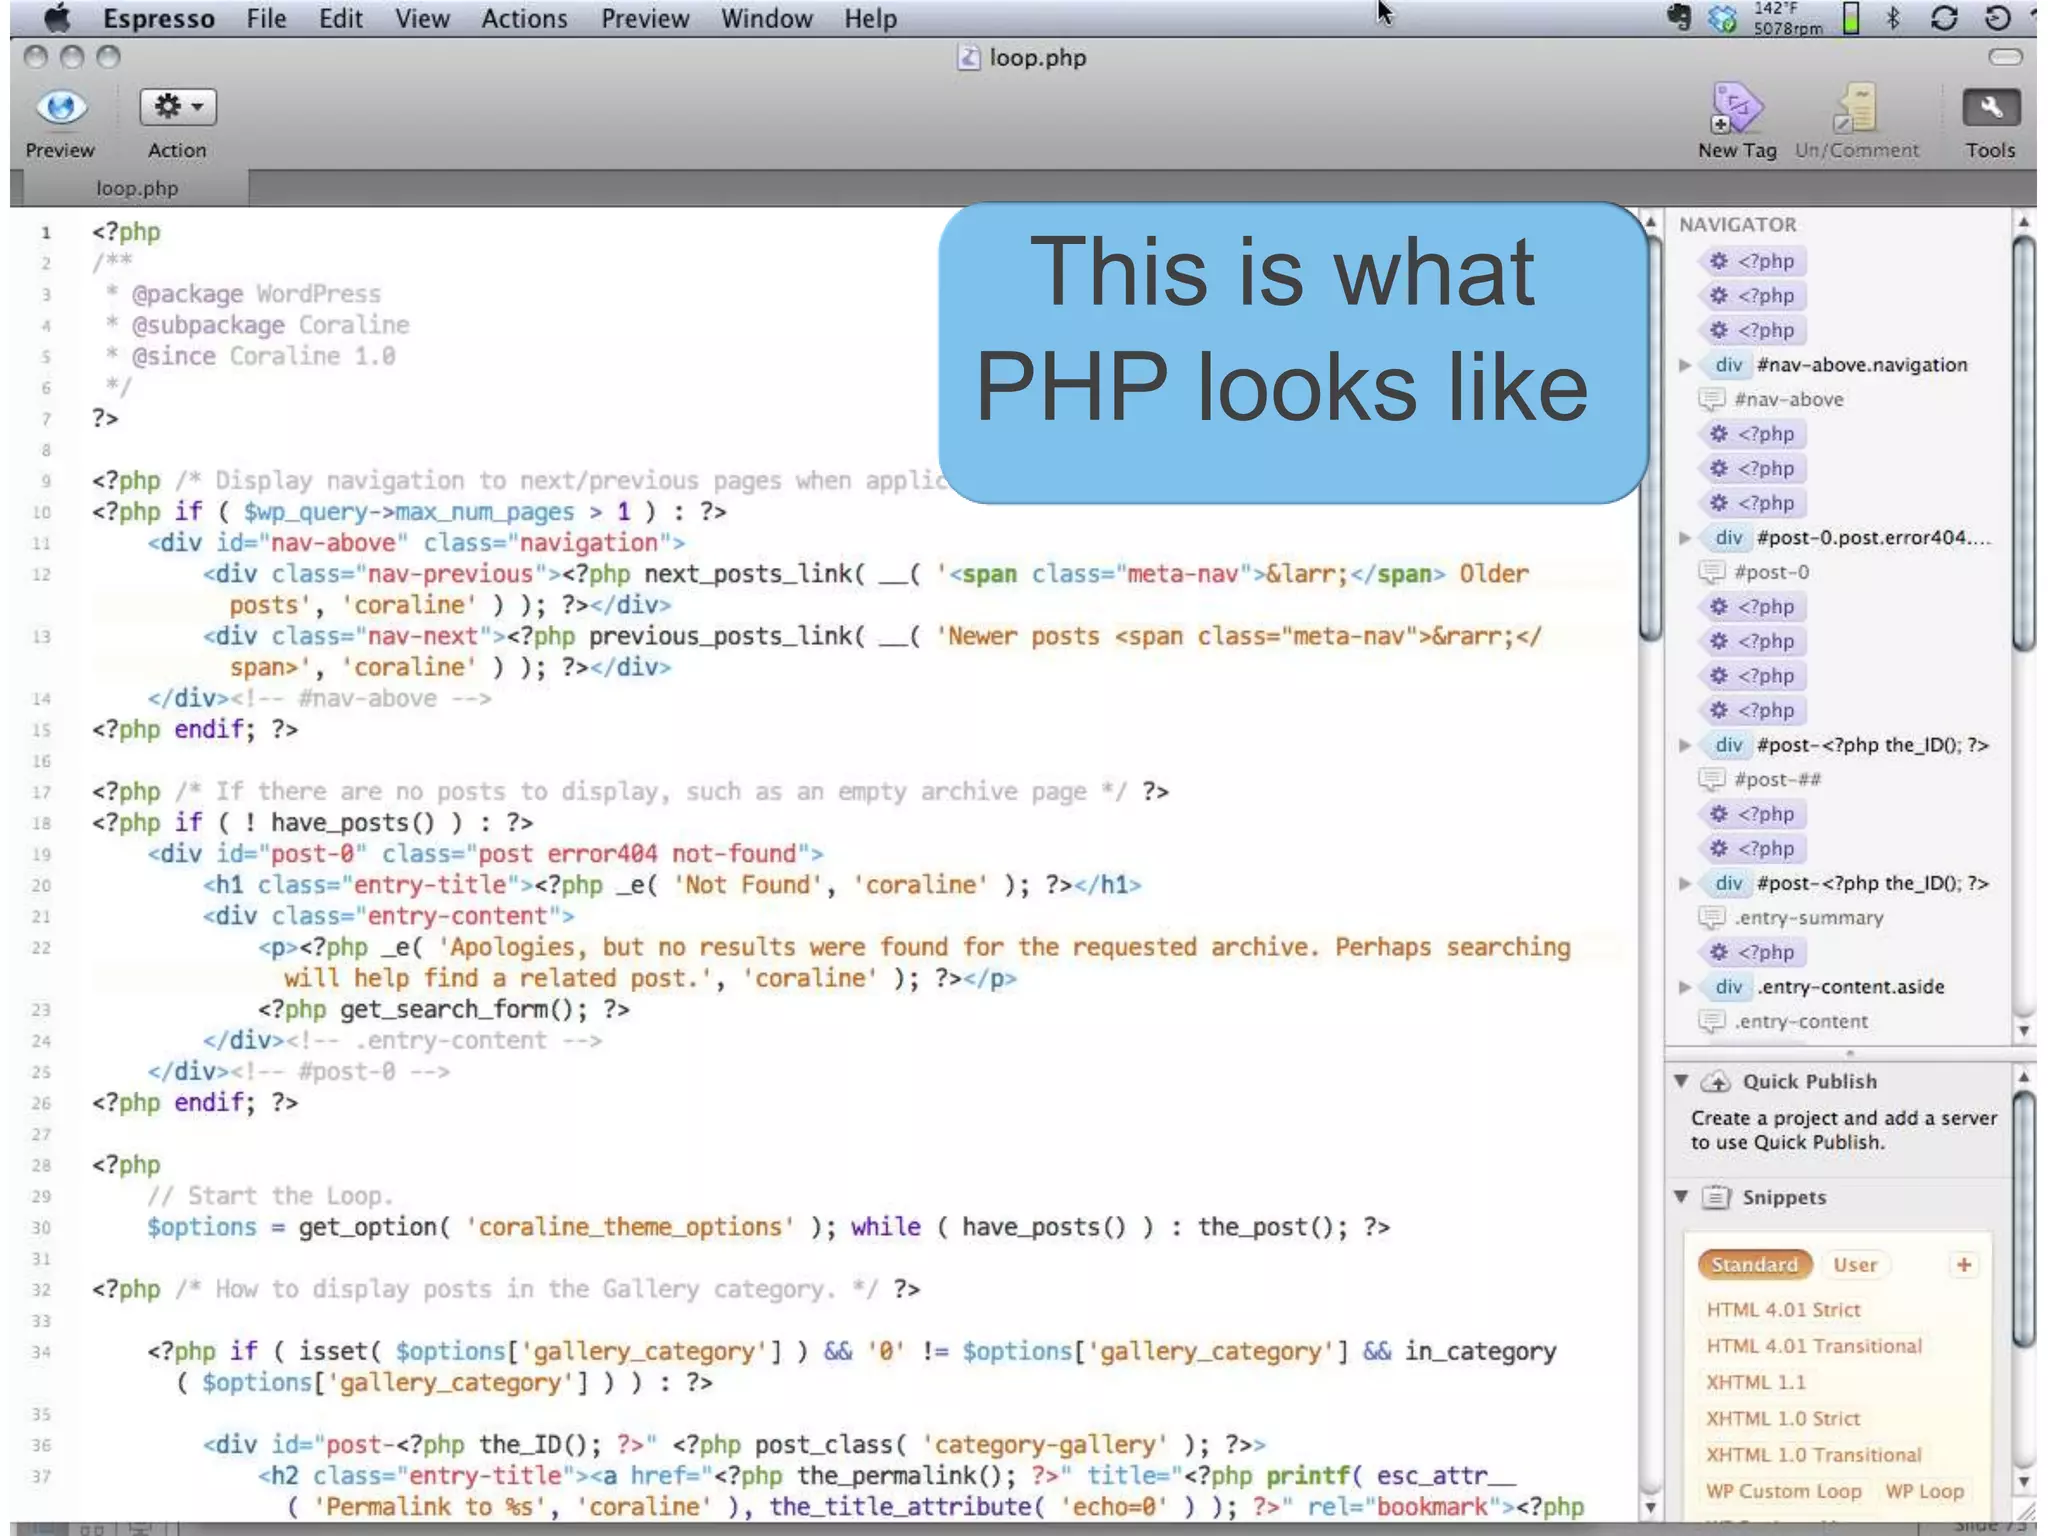This screenshot has width=2048, height=1536.
Task: Insert XHTML 1.0 Transitional snippet
Action: click(1814, 1455)
